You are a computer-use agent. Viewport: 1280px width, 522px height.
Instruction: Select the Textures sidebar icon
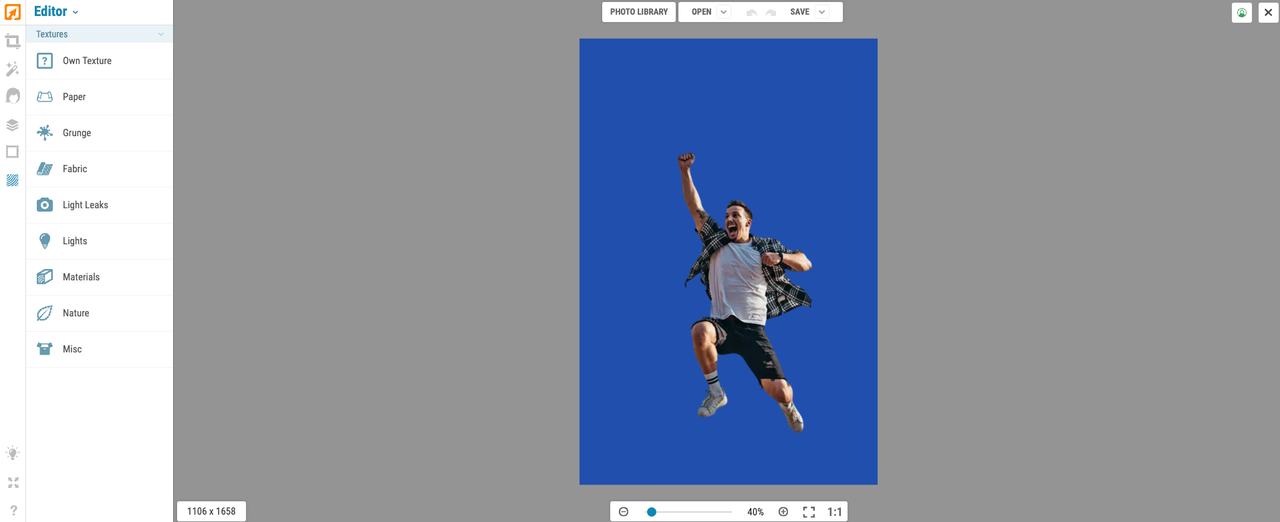click(x=12, y=180)
